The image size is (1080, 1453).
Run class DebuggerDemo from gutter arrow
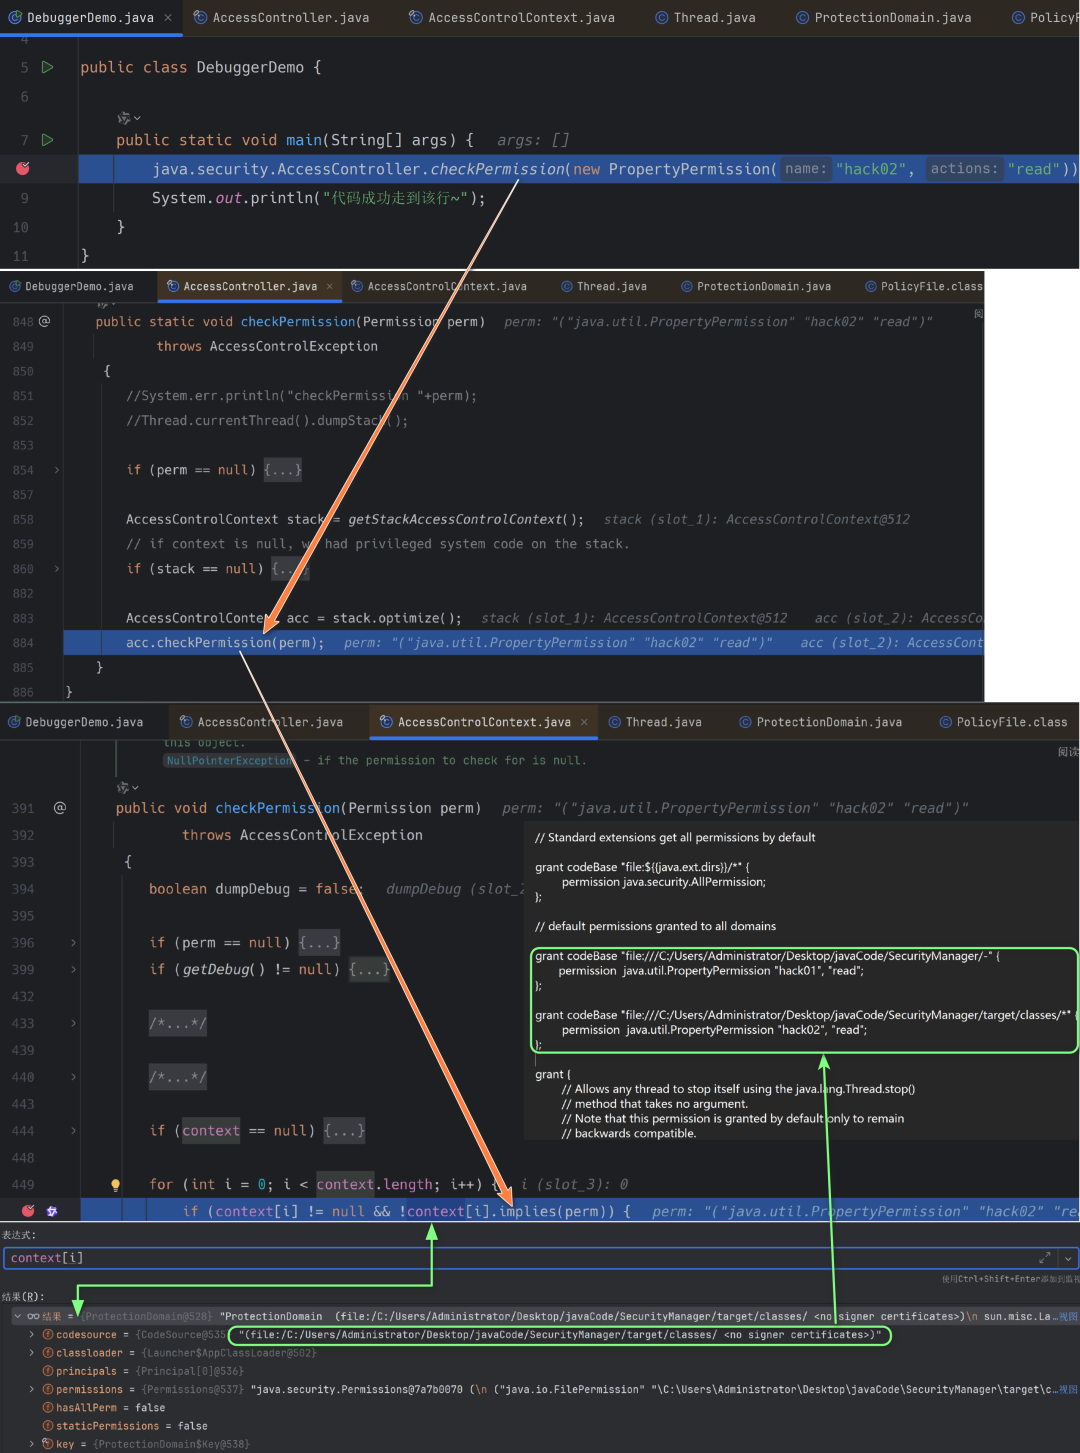(x=47, y=67)
